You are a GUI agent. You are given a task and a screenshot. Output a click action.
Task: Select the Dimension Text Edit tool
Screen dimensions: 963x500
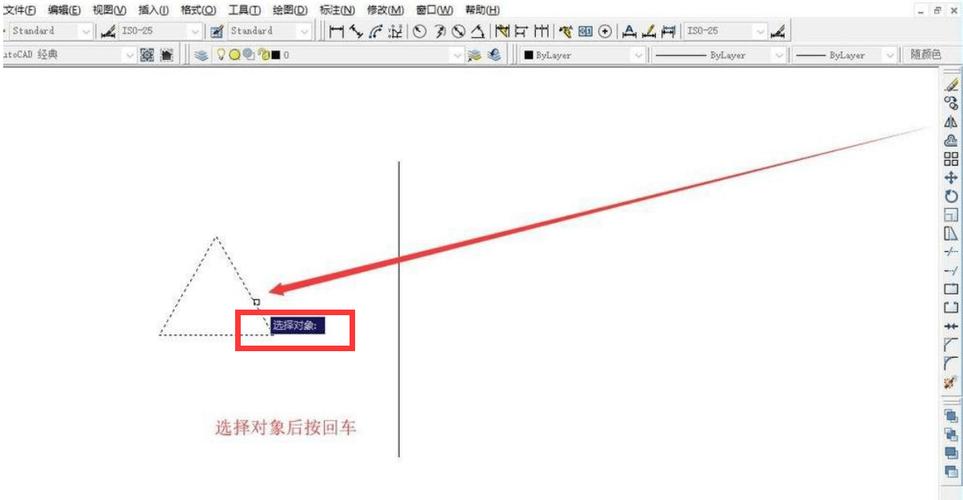click(649, 31)
